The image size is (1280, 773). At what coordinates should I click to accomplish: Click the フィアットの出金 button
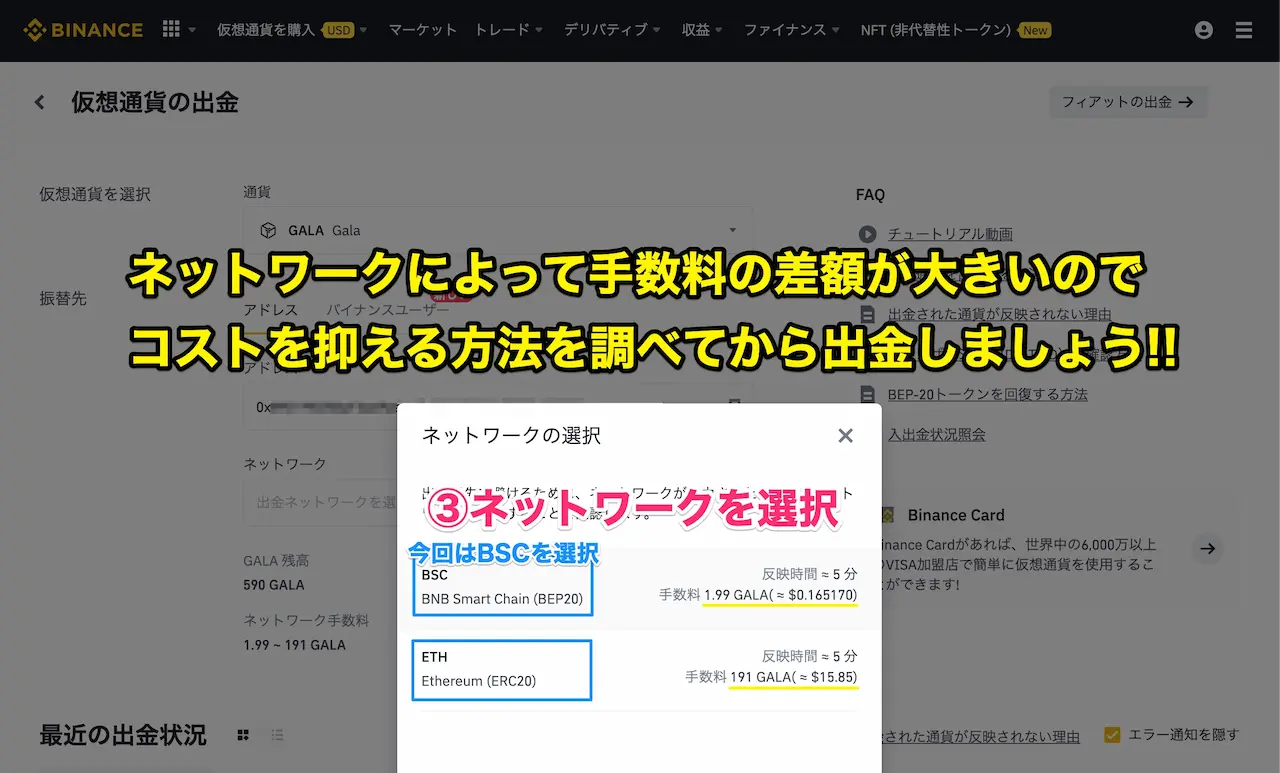pyautogui.click(x=1128, y=102)
